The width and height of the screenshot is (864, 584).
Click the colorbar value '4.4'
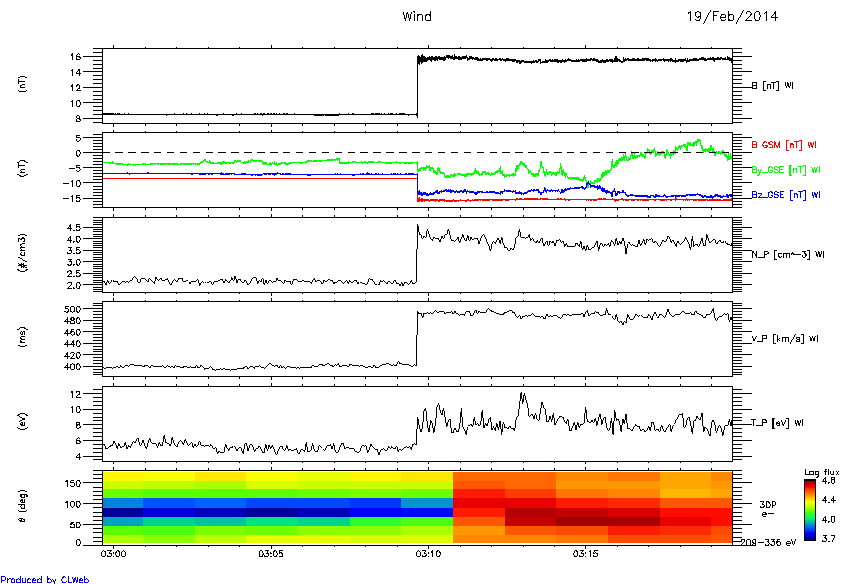pyautogui.click(x=828, y=500)
